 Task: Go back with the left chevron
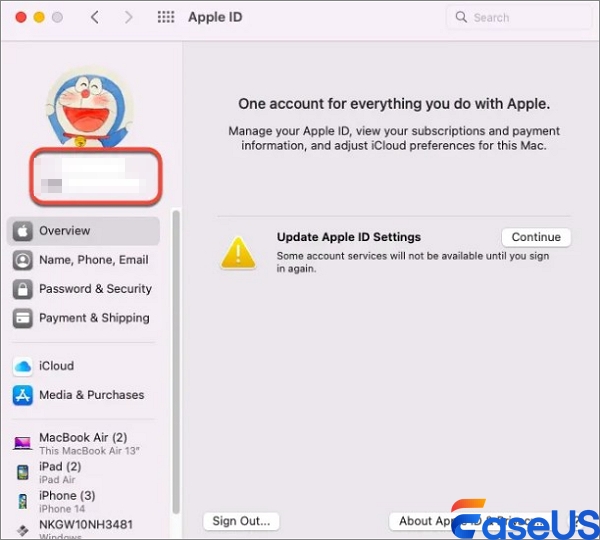95,17
